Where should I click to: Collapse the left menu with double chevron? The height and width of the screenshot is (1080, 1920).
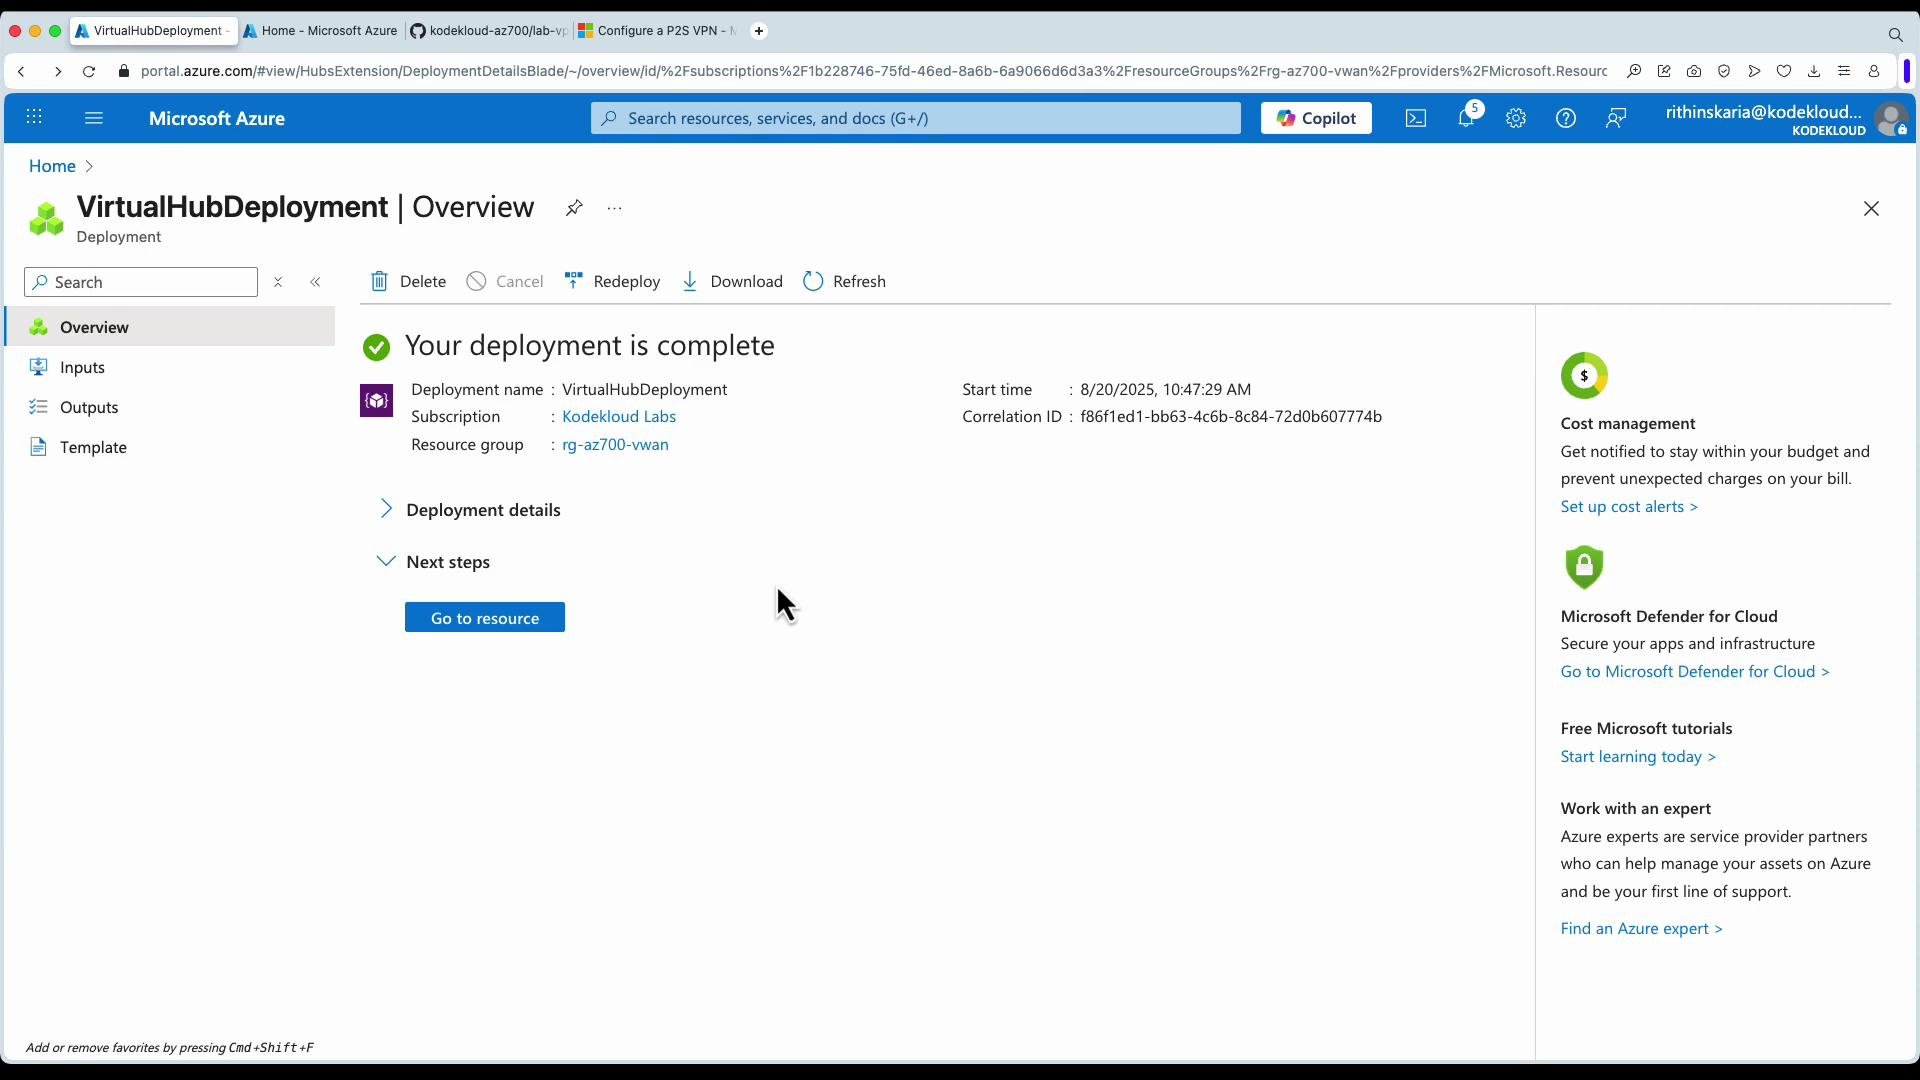tap(315, 282)
